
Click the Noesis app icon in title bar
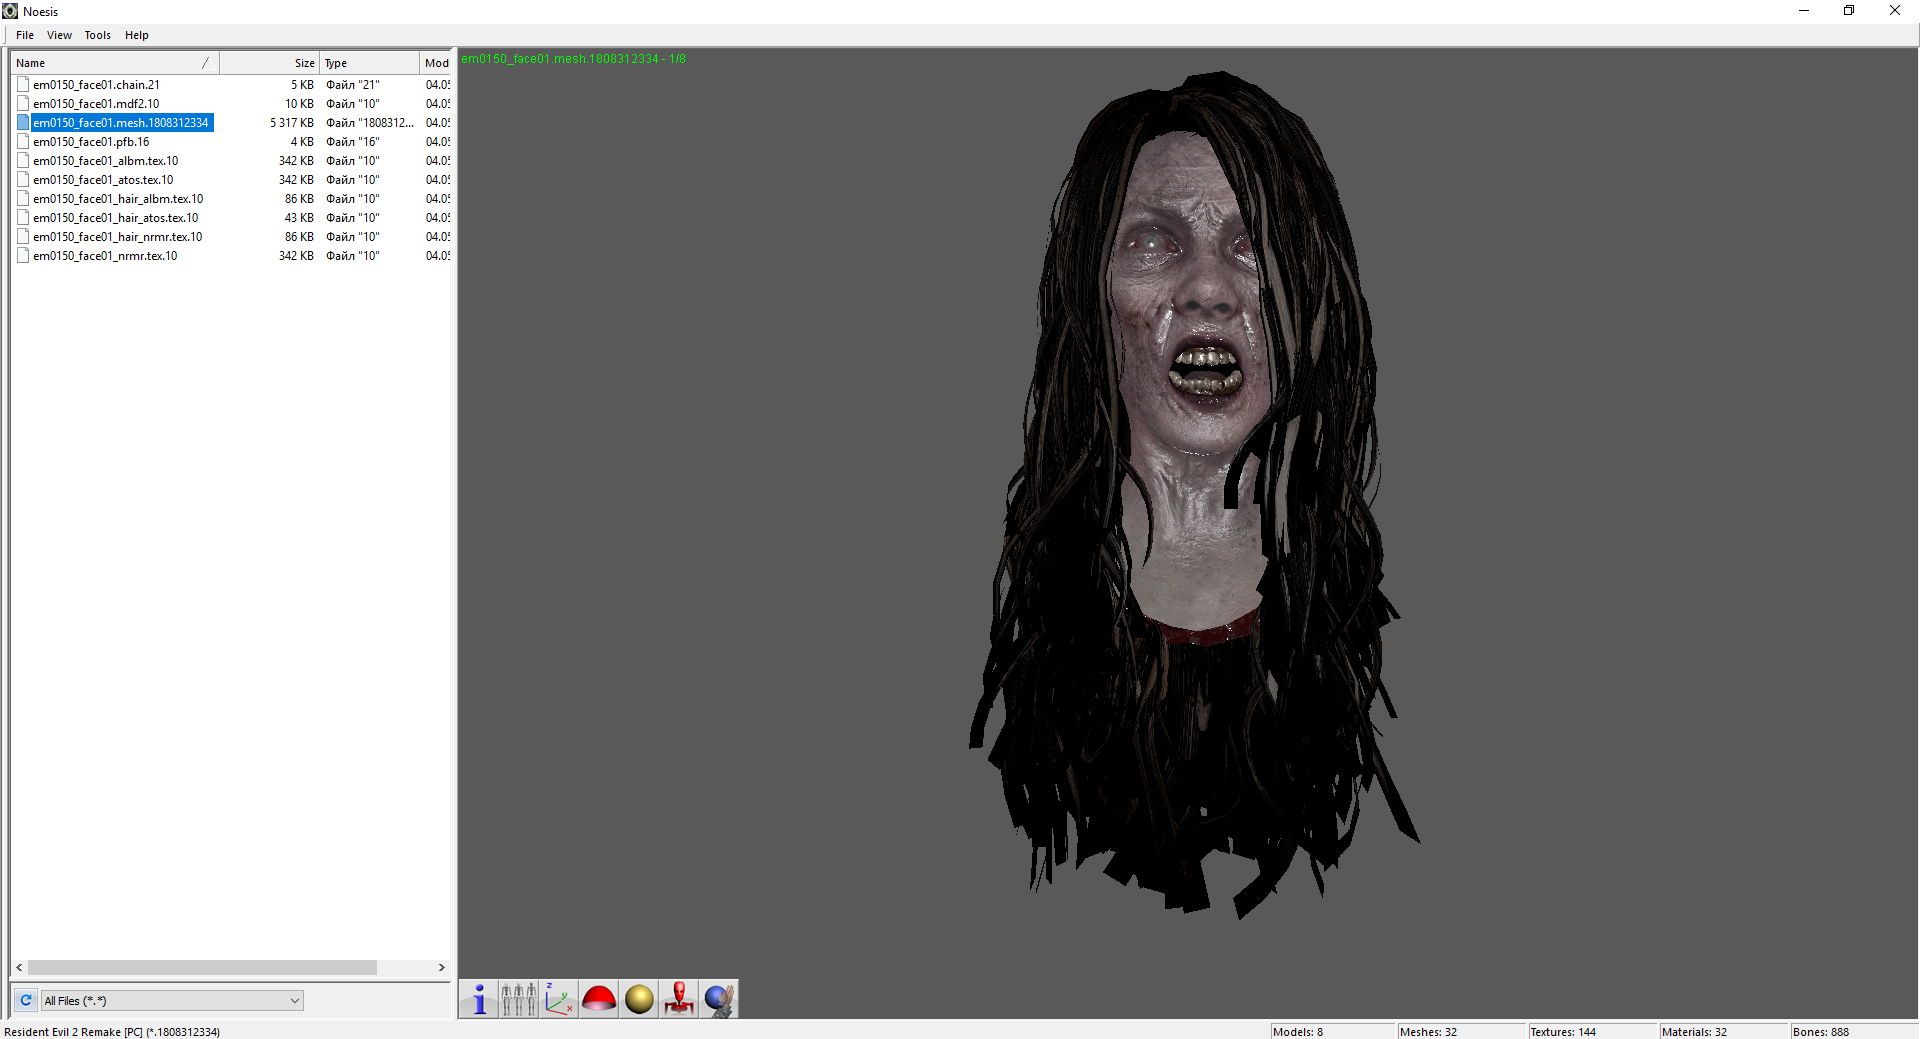(x=10, y=11)
